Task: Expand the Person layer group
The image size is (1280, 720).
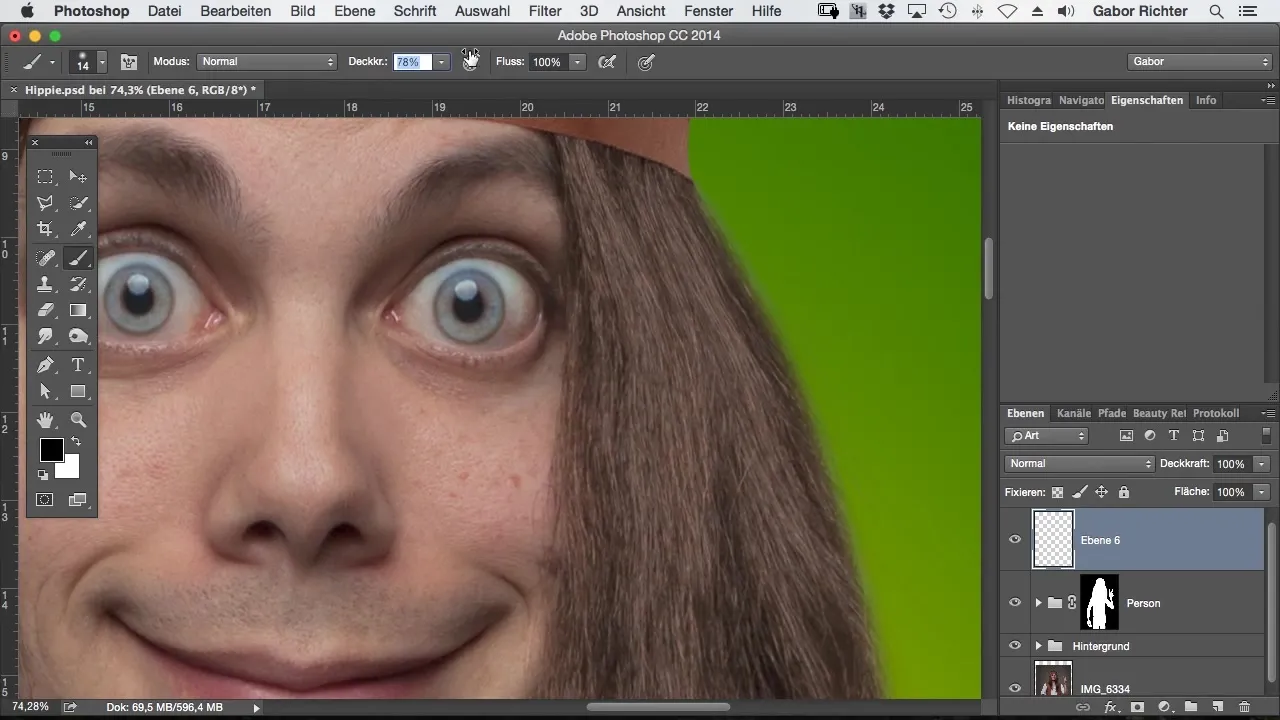Action: point(1038,603)
